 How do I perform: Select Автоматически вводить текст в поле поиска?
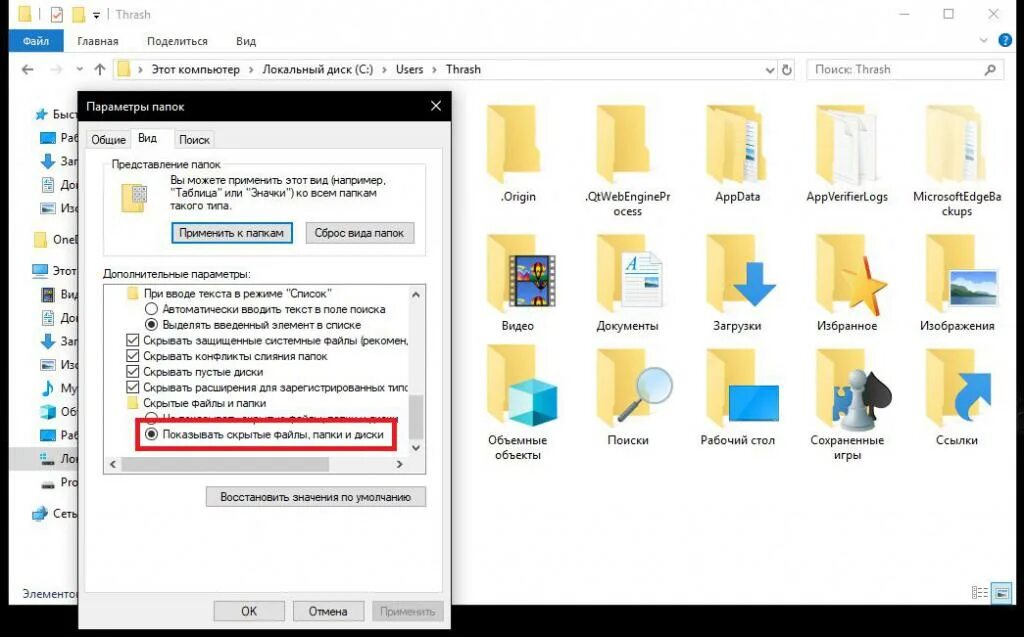[x=152, y=308]
